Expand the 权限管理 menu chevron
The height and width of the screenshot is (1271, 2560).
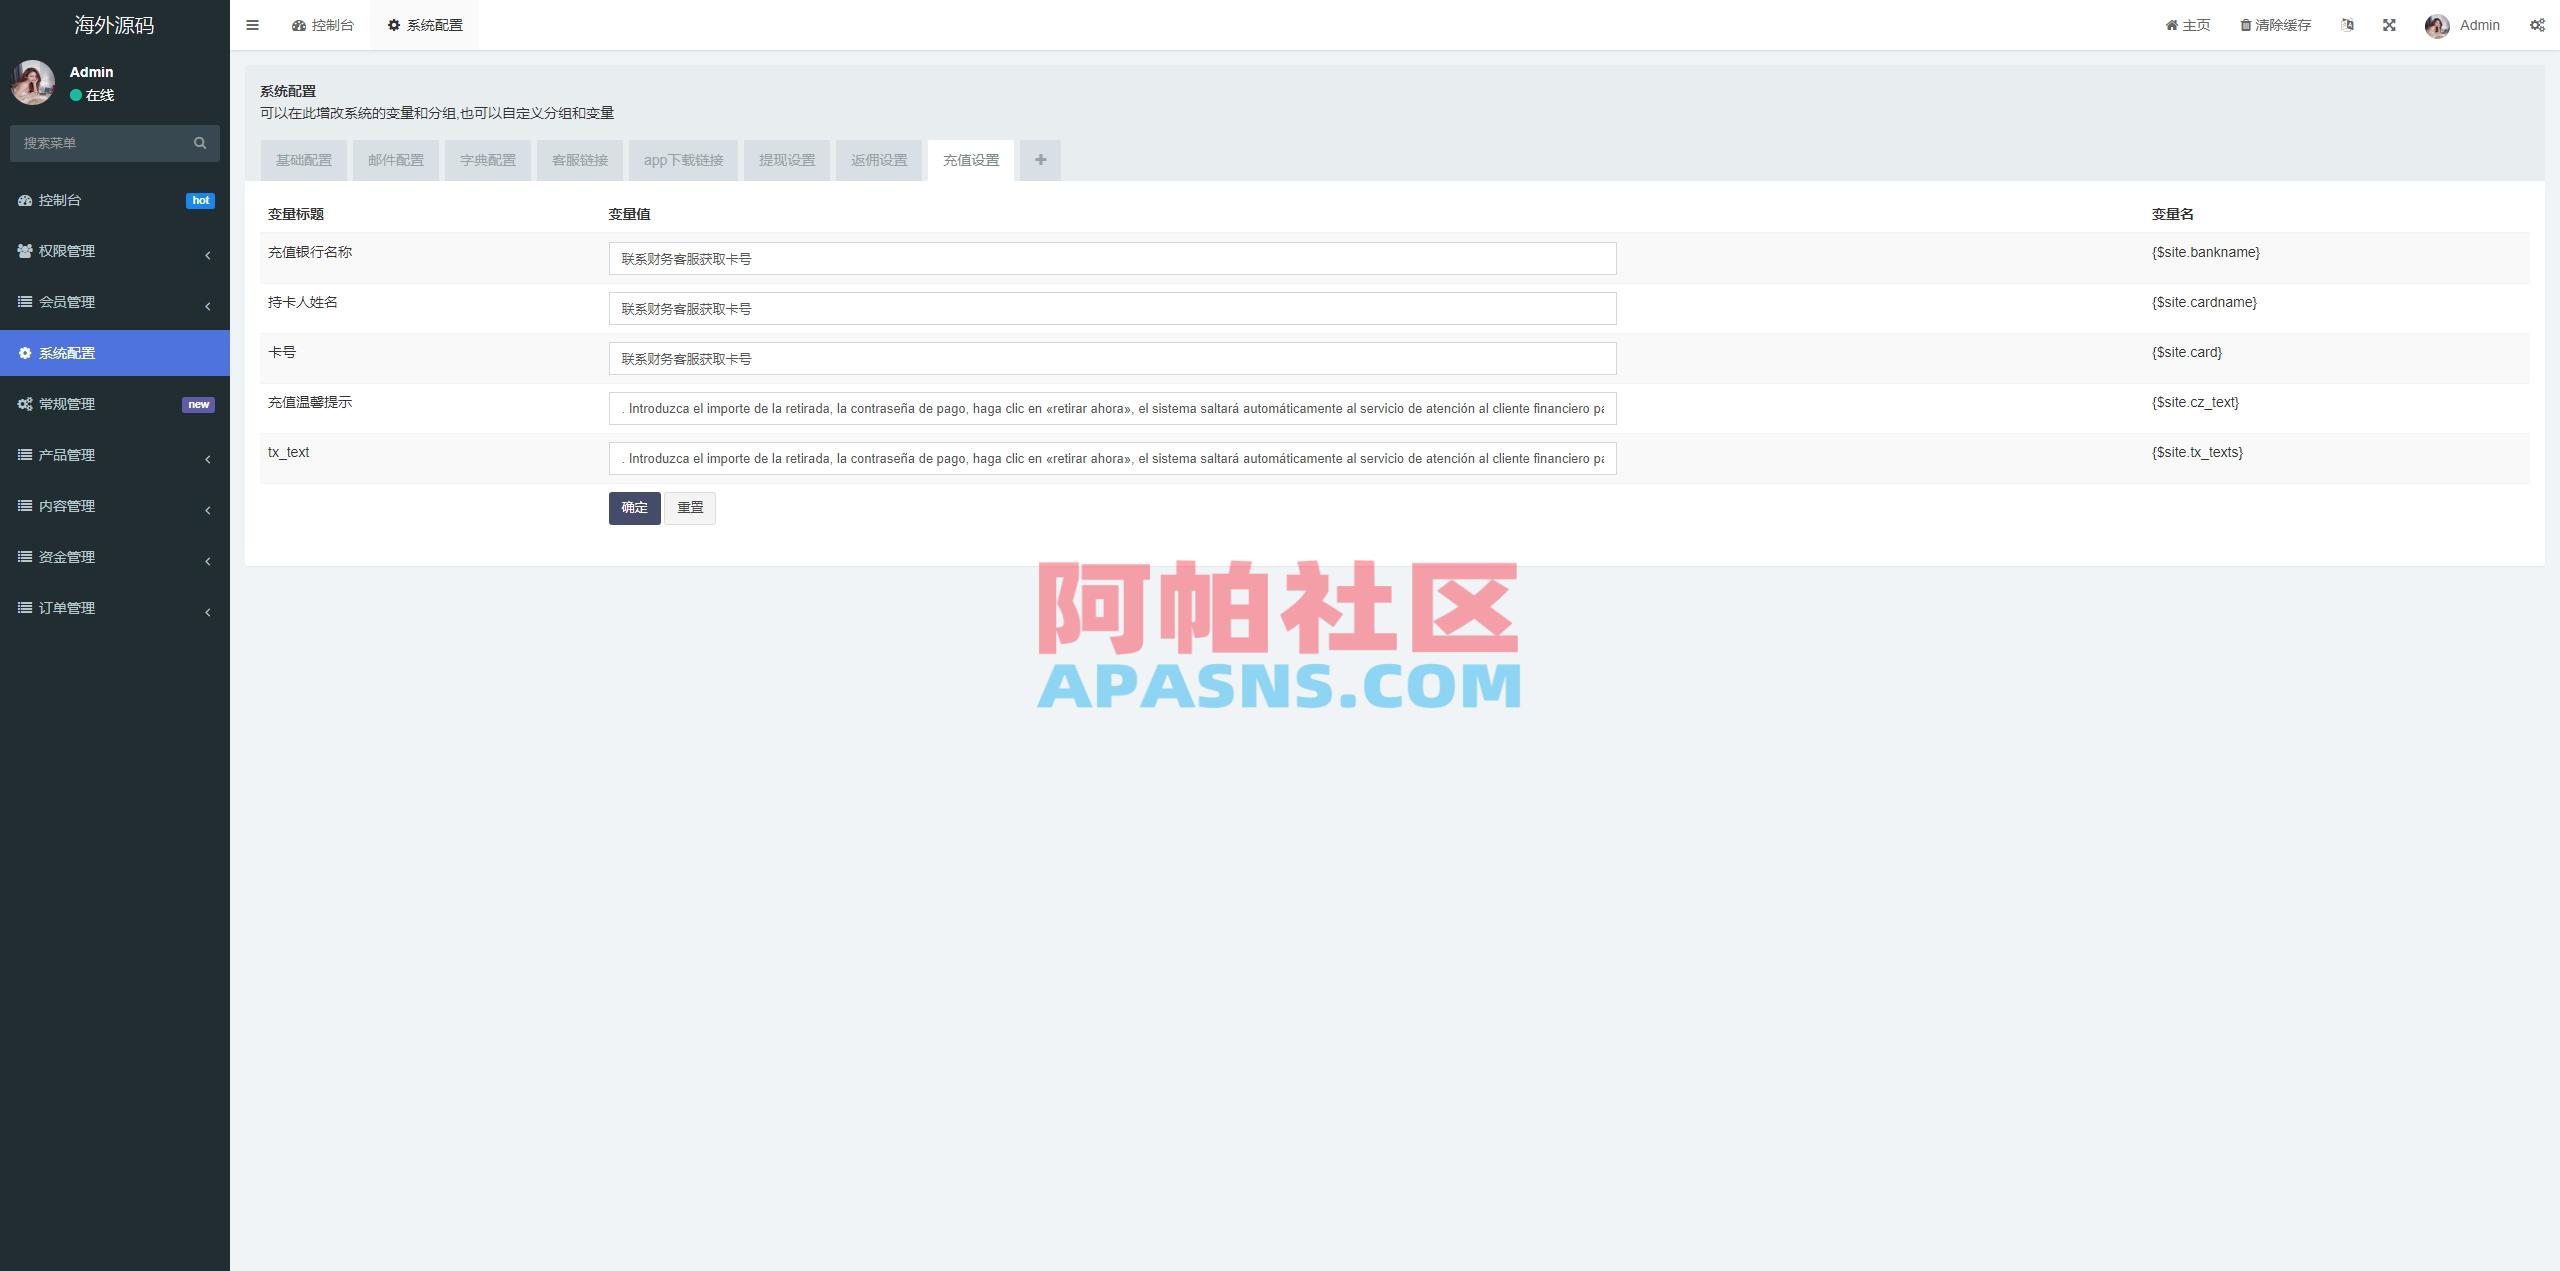point(208,255)
